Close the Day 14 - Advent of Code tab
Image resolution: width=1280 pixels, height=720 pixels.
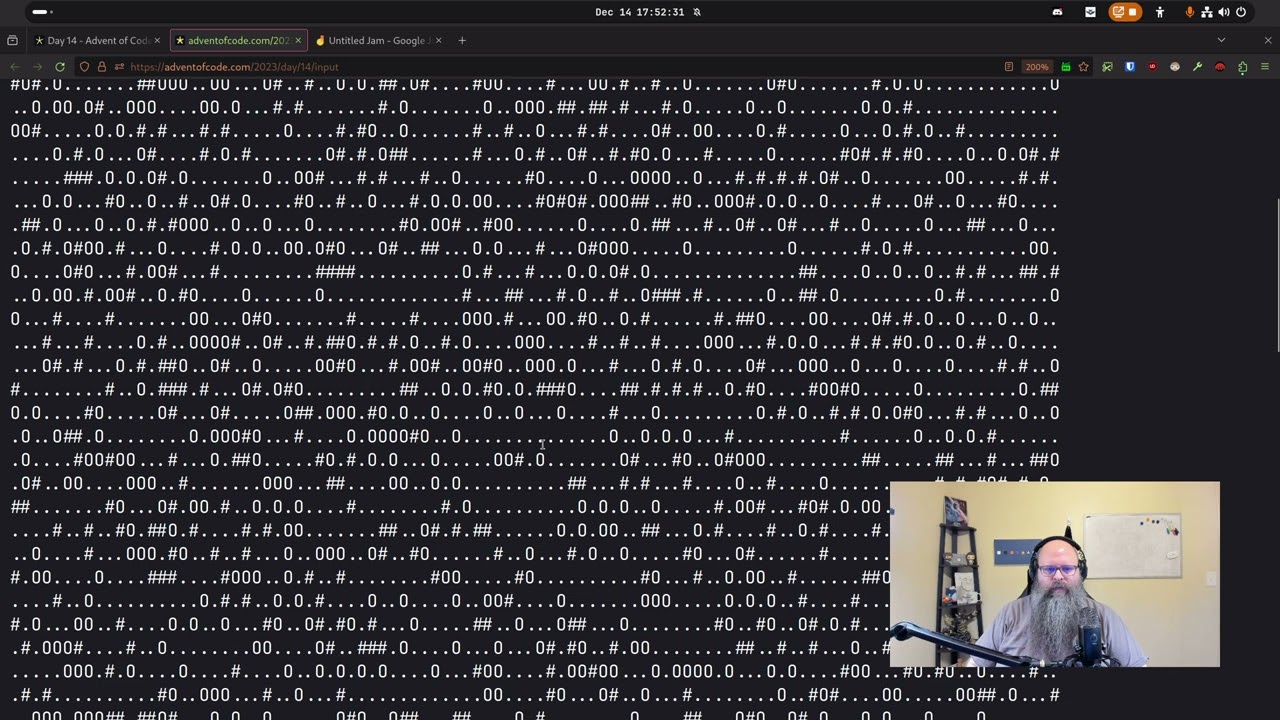click(157, 40)
